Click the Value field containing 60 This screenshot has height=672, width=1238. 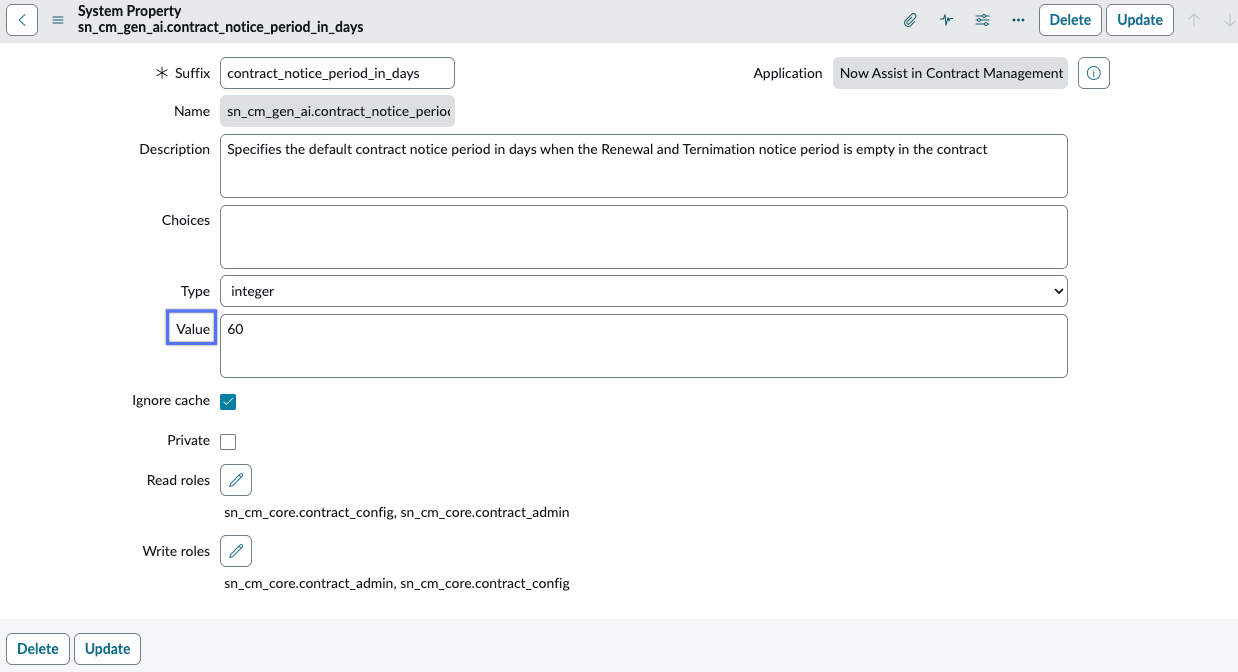pos(644,346)
